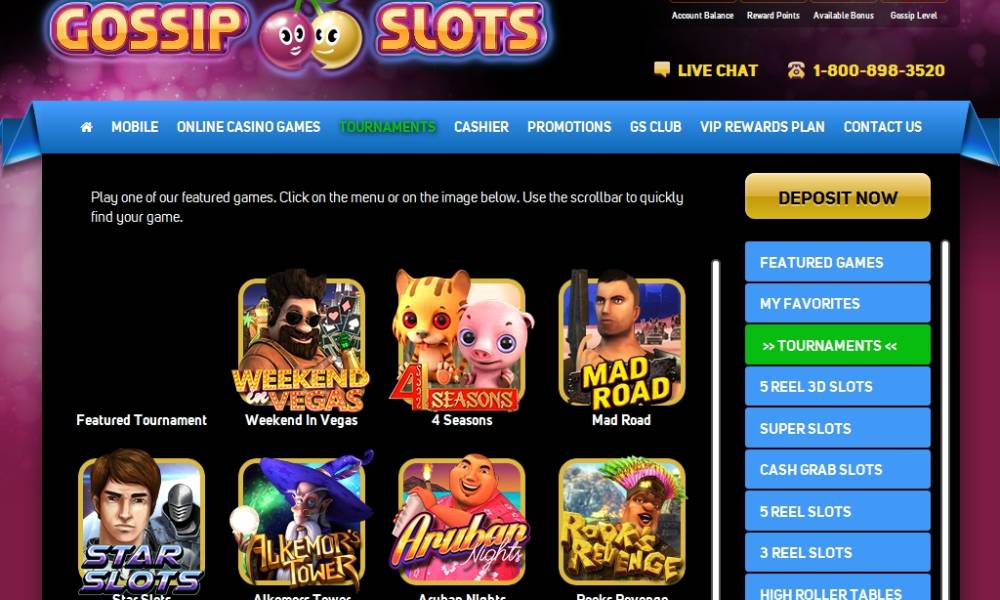Go to Online Casino Games menu
Screen dimensions: 1000x600
(x=248, y=127)
